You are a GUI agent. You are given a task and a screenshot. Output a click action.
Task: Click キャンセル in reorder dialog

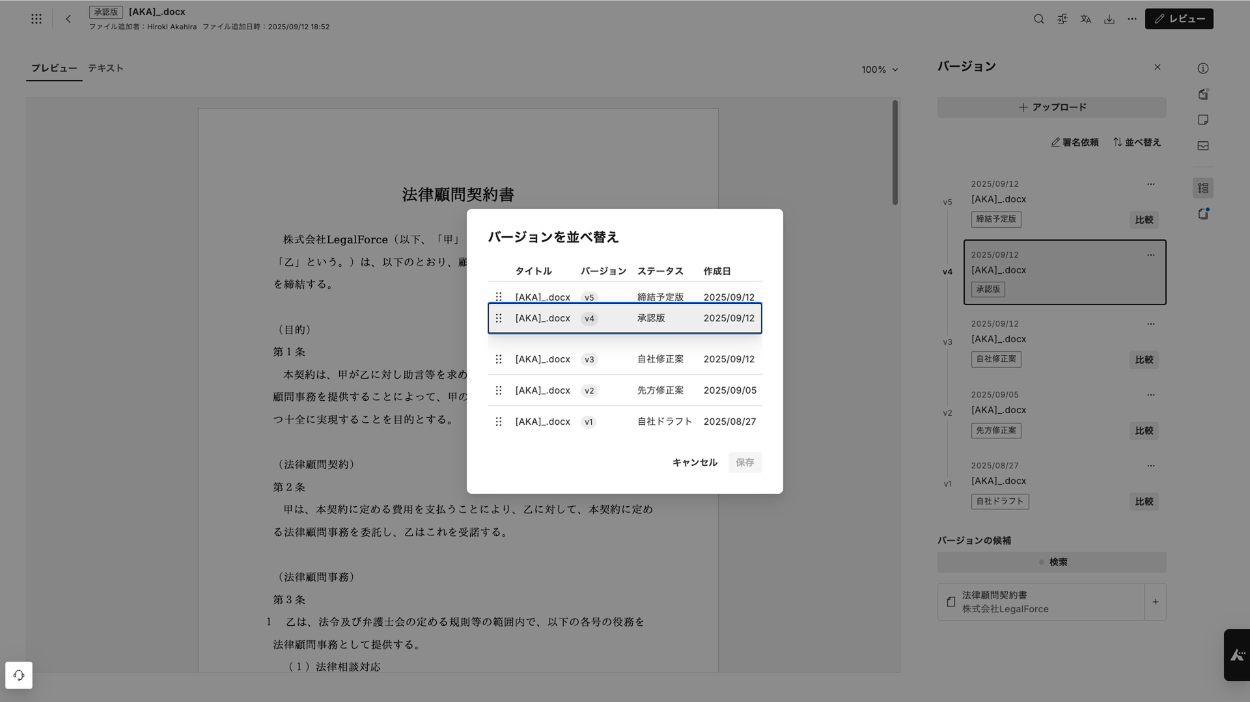point(694,463)
